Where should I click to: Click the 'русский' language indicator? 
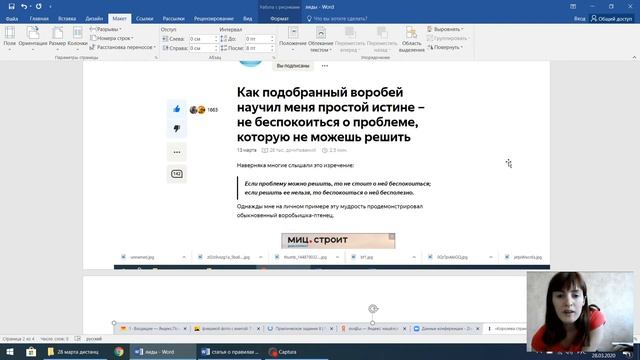tap(94, 339)
